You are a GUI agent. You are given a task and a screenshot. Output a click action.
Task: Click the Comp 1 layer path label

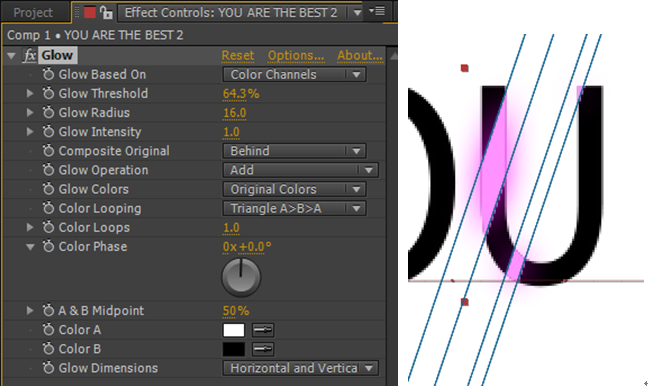click(x=95, y=35)
